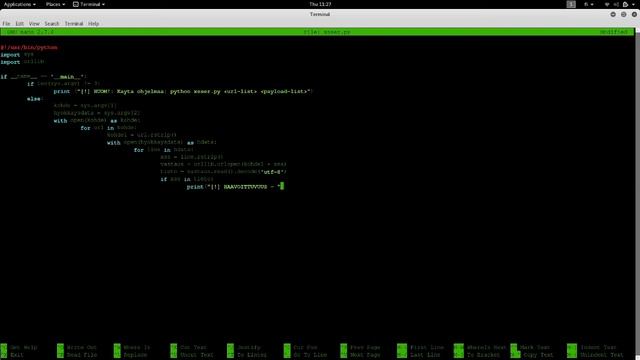Click the Replace shortcut
The image size is (640, 360).
[130, 355]
